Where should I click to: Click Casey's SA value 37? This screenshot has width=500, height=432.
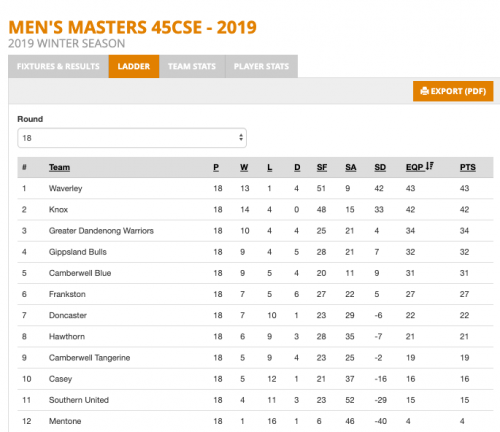pos(350,379)
